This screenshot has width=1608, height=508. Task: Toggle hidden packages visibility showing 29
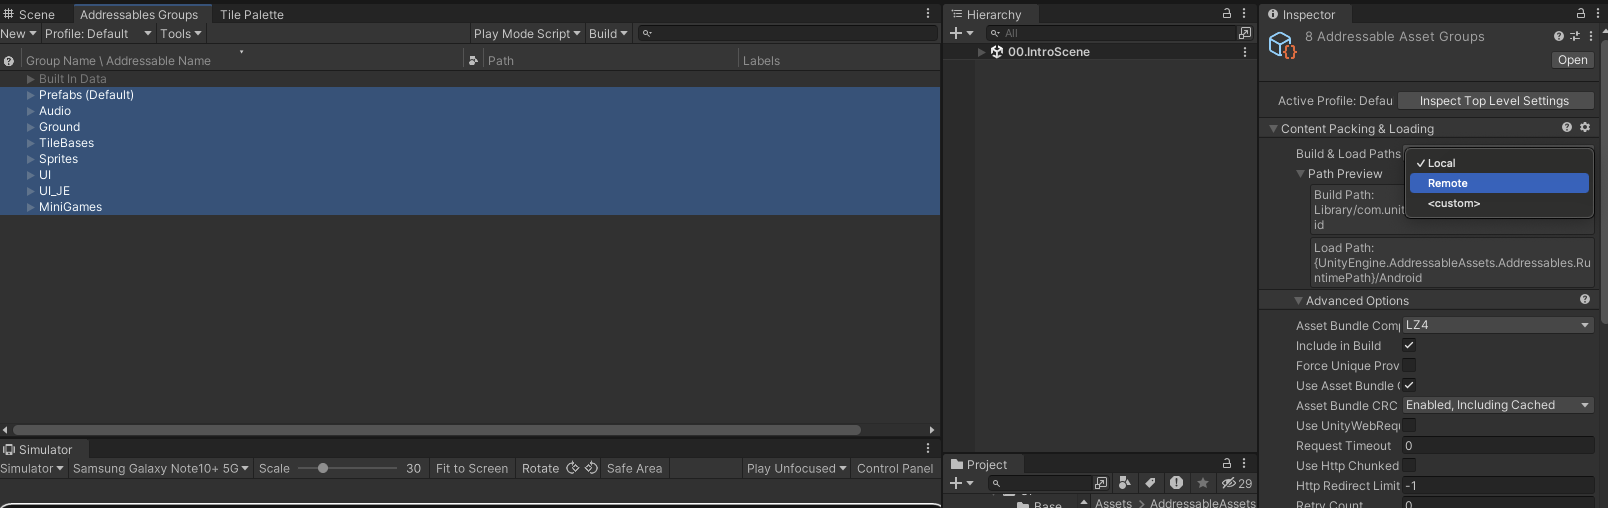tap(1237, 483)
